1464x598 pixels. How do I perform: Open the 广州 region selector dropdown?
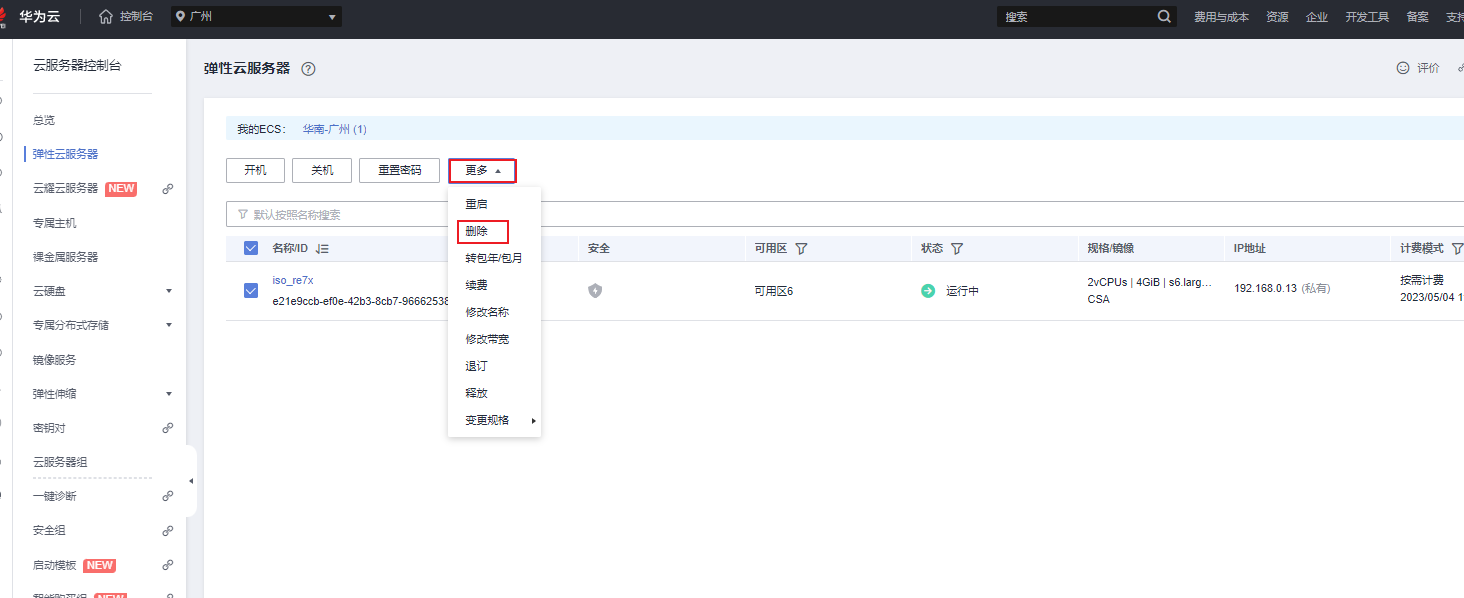point(255,16)
